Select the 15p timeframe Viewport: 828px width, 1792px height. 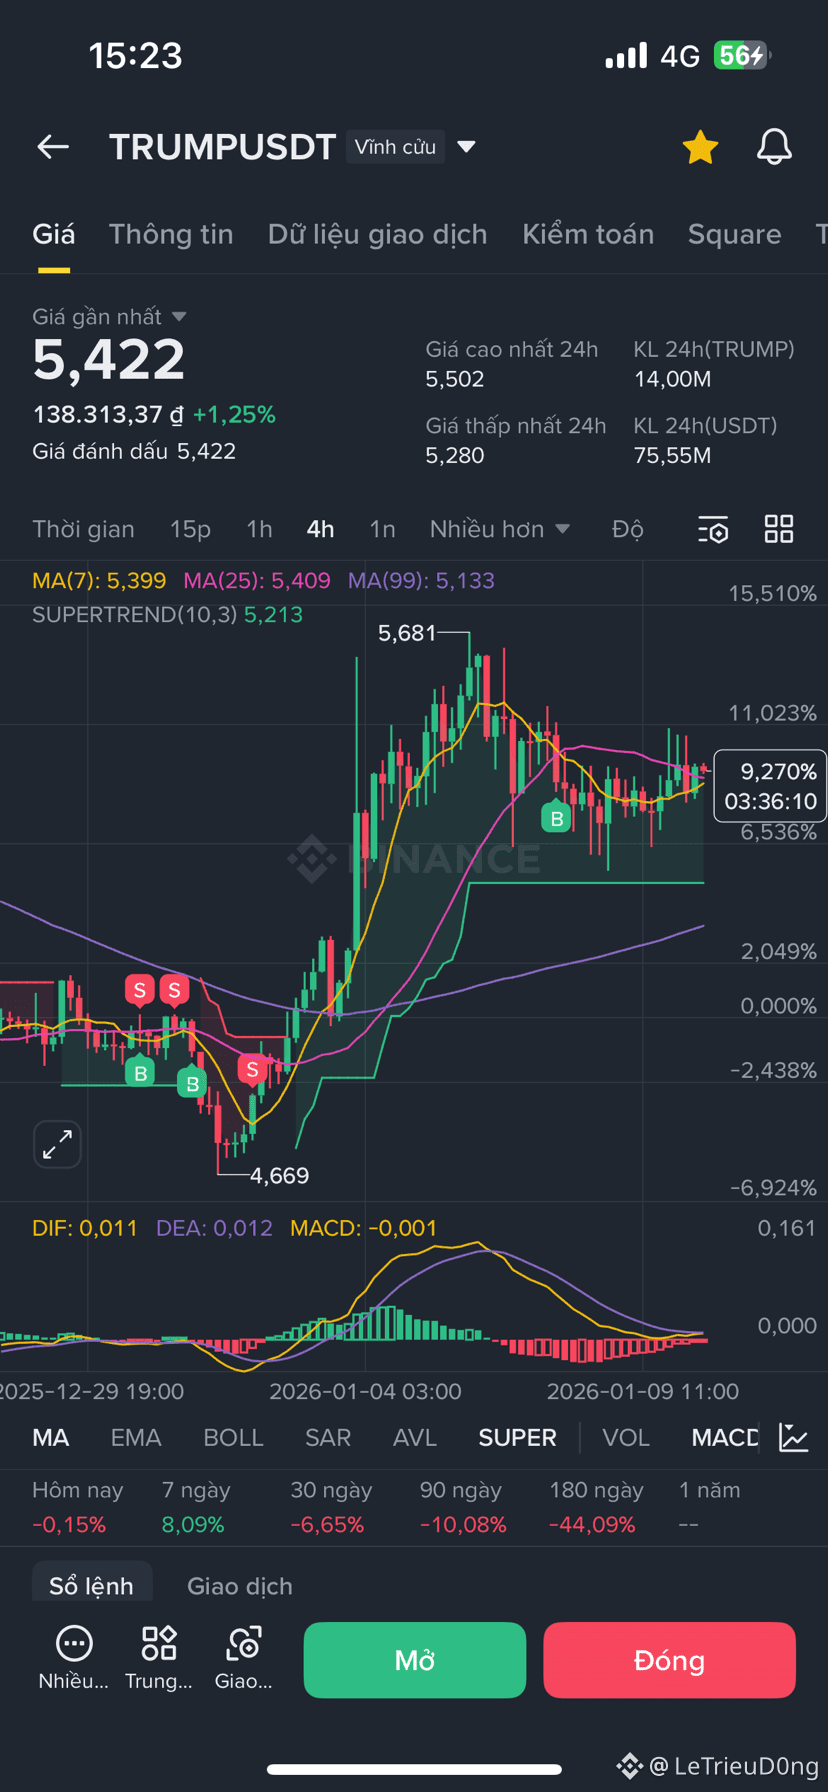(190, 529)
